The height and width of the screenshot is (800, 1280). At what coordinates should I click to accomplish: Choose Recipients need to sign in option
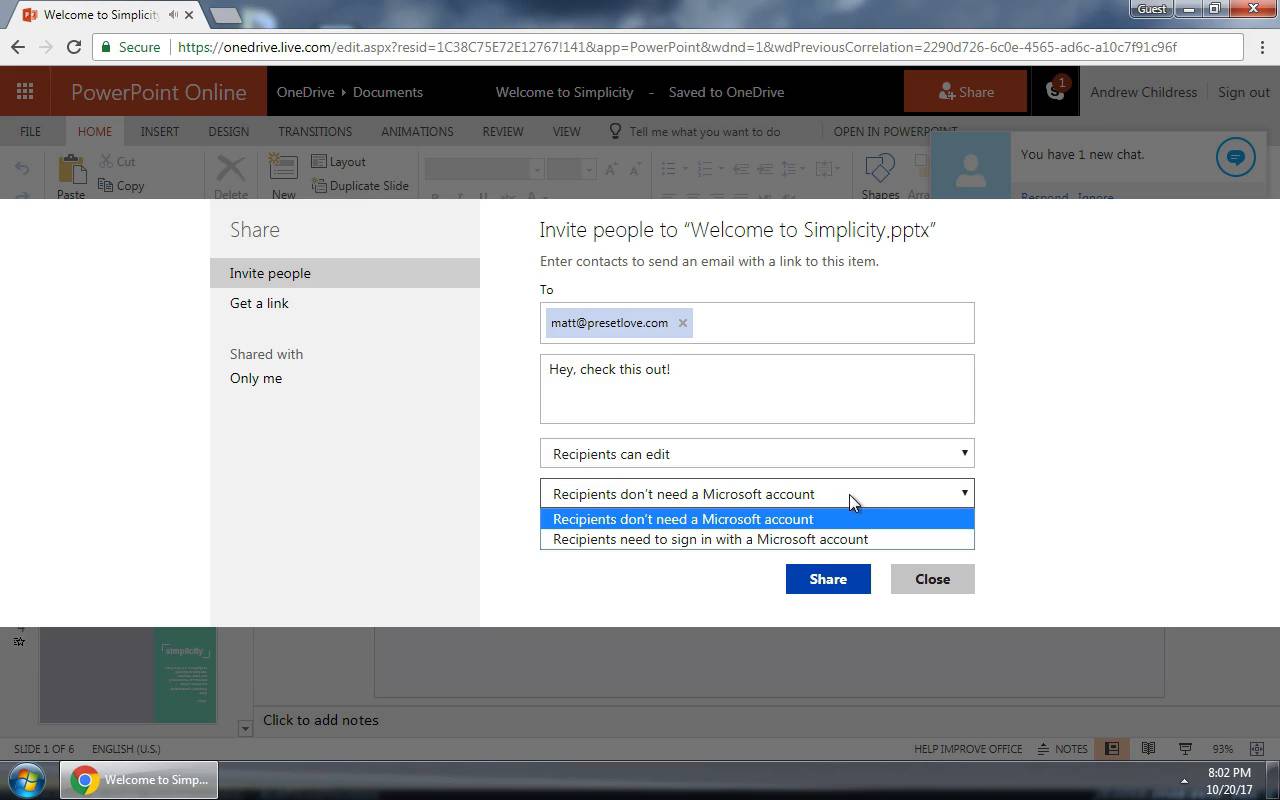[x=757, y=539]
